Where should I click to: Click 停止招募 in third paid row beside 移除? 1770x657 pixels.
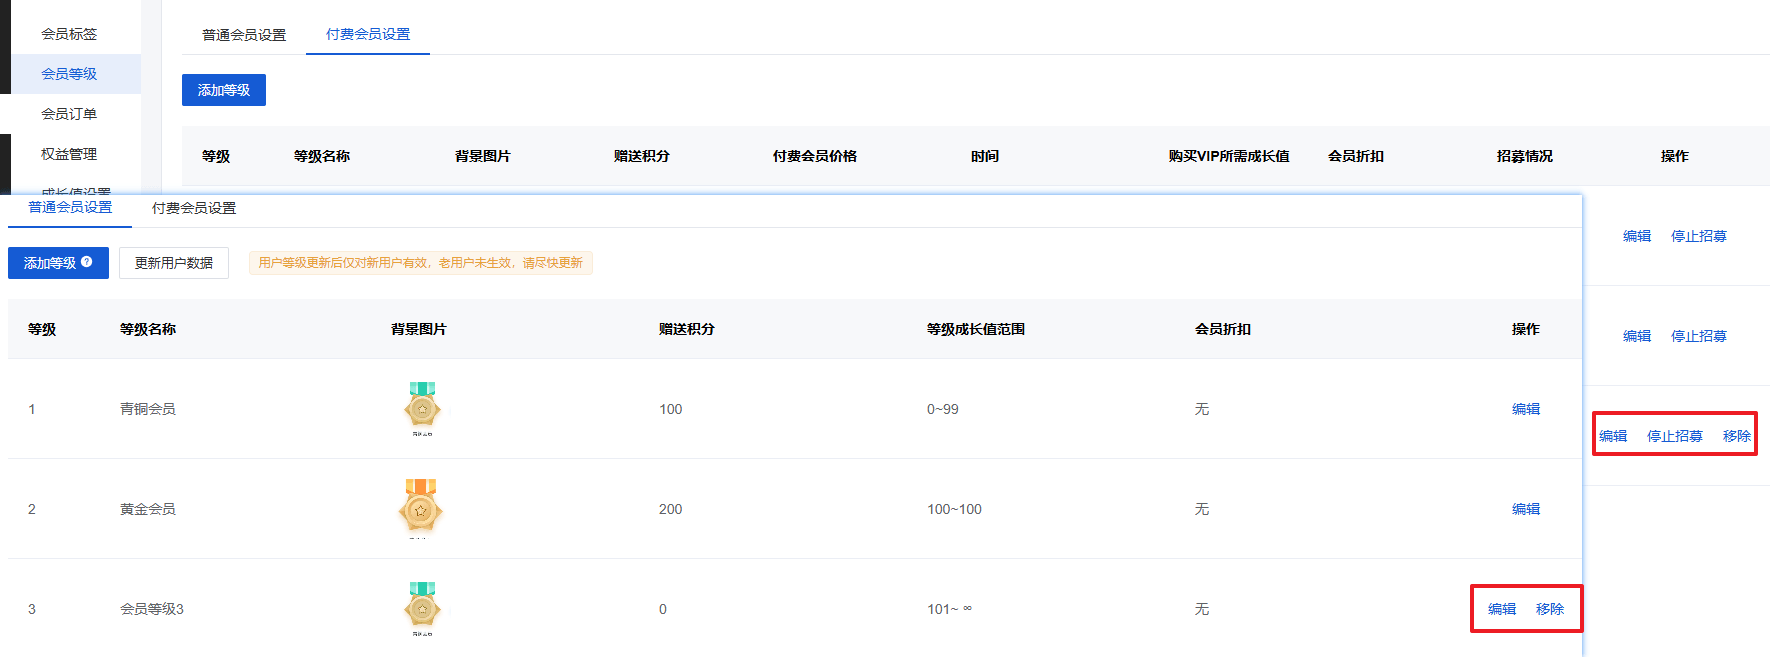coord(1675,436)
